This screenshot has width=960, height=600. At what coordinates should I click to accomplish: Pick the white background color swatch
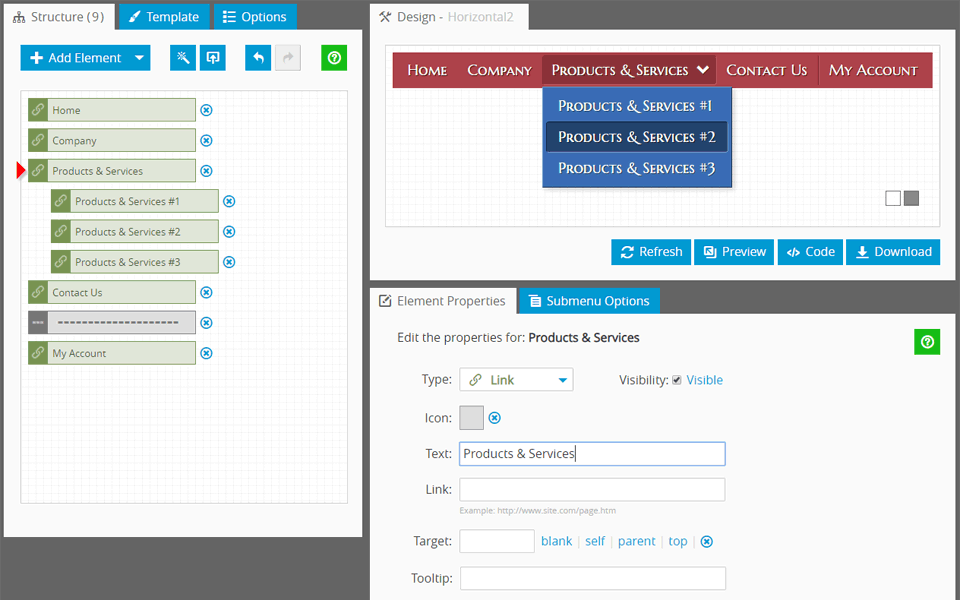click(893, 198)
